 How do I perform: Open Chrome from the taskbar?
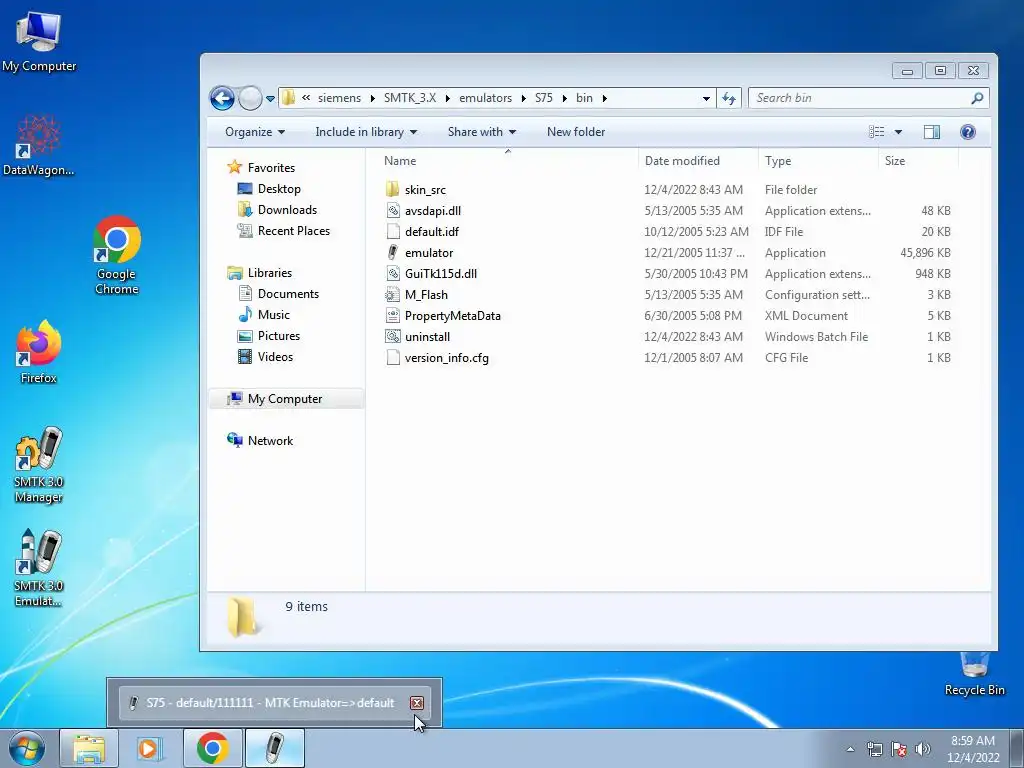pyautogui.click(x=213, y=748)
